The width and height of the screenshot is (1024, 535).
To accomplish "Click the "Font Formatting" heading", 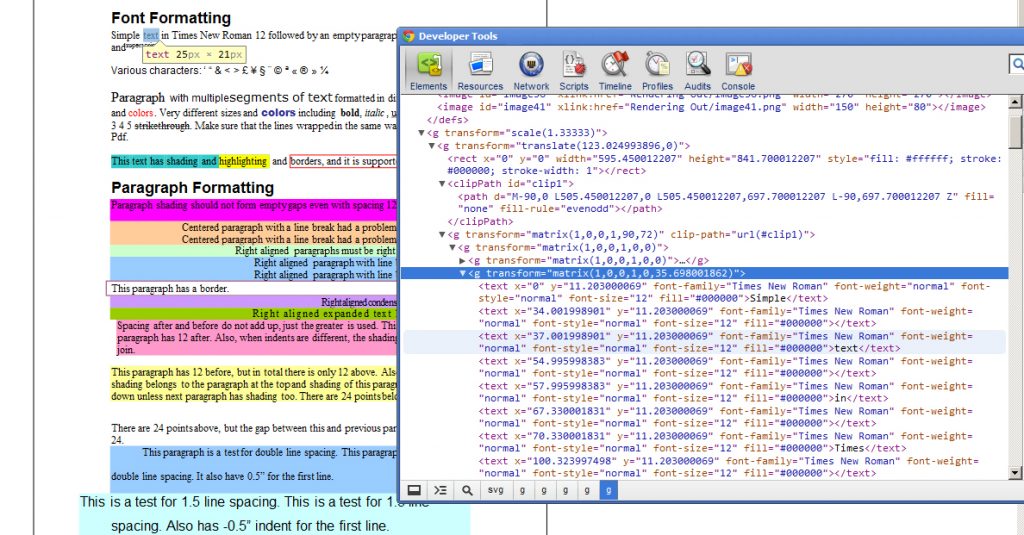I will [x=171, y=18].
